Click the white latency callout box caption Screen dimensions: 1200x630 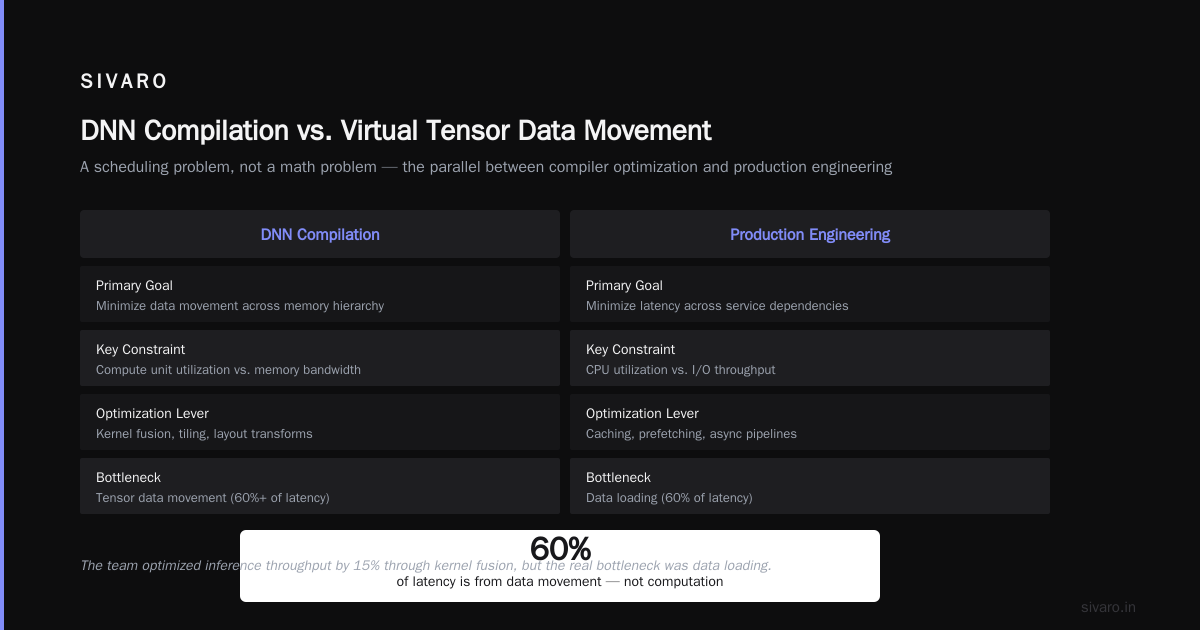560,581
